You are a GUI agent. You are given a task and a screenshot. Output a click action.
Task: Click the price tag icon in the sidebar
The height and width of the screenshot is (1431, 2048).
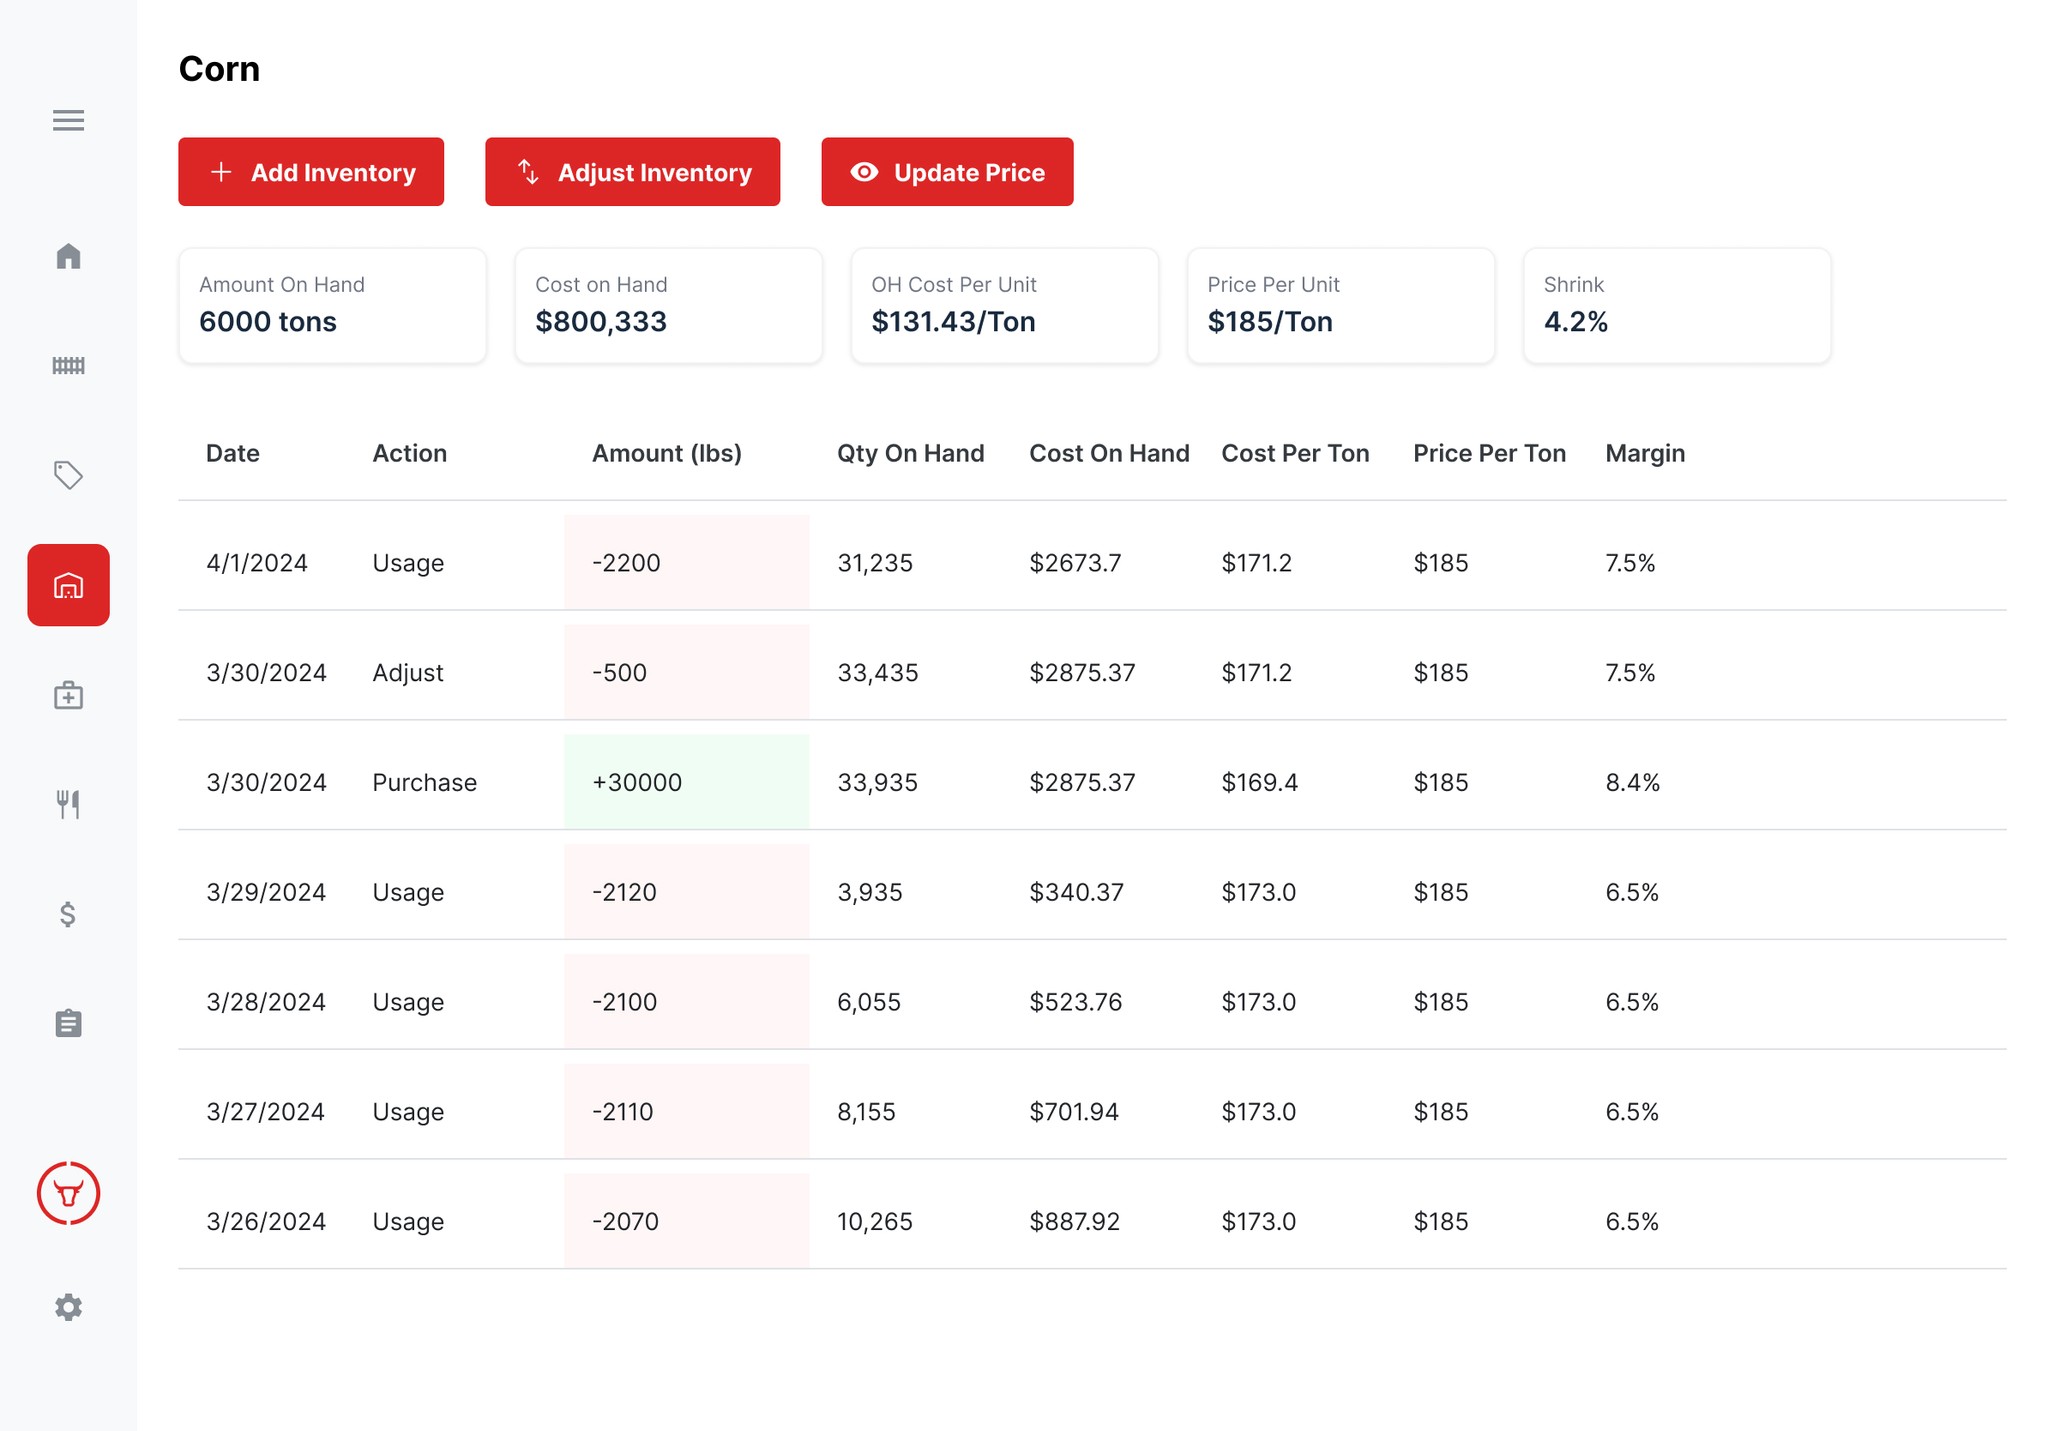tap(68, 475)
